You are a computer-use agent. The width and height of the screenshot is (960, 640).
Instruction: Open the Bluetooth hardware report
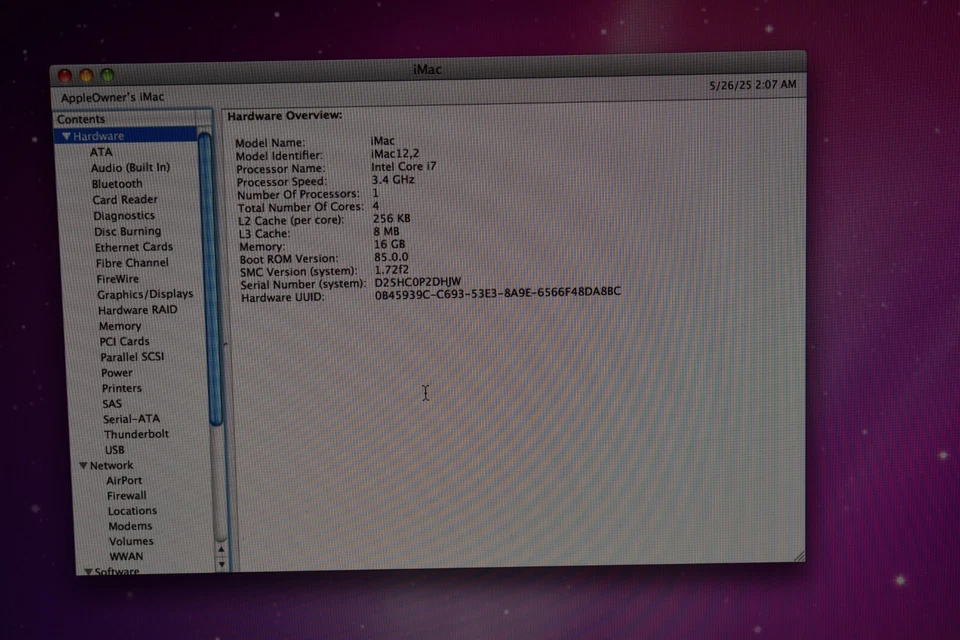coord(117,183)
